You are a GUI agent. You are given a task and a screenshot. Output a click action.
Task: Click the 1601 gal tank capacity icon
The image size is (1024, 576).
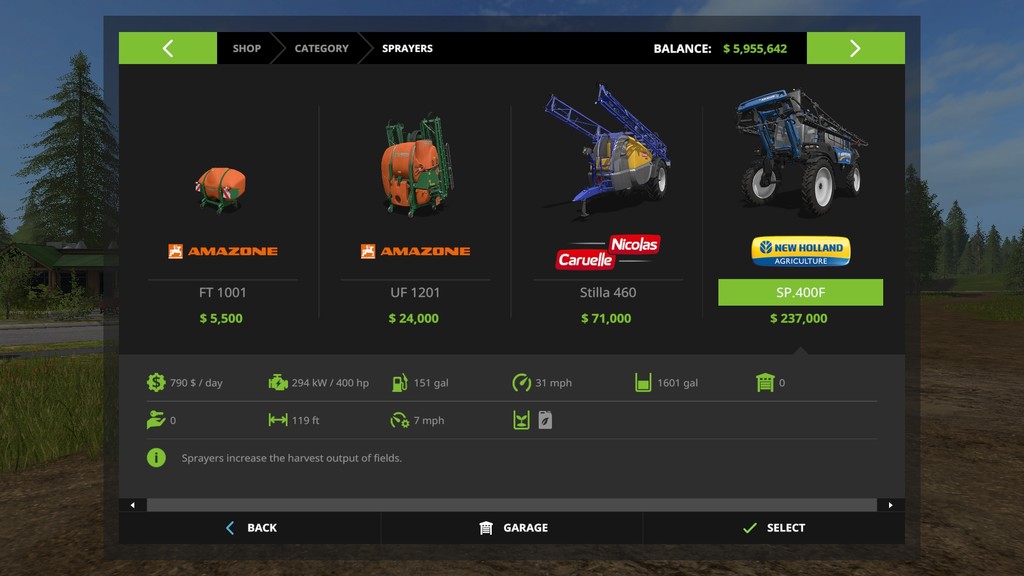643,383
